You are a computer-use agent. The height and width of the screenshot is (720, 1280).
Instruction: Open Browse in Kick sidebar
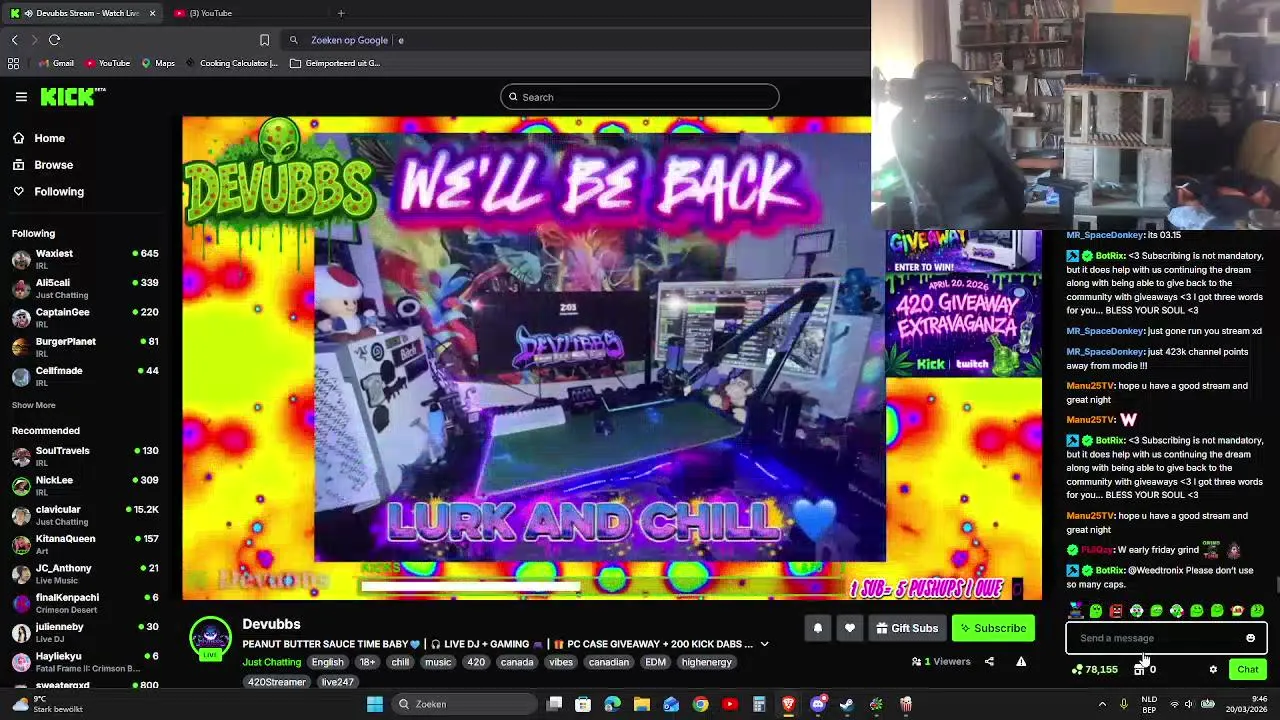tap(53, 165)
